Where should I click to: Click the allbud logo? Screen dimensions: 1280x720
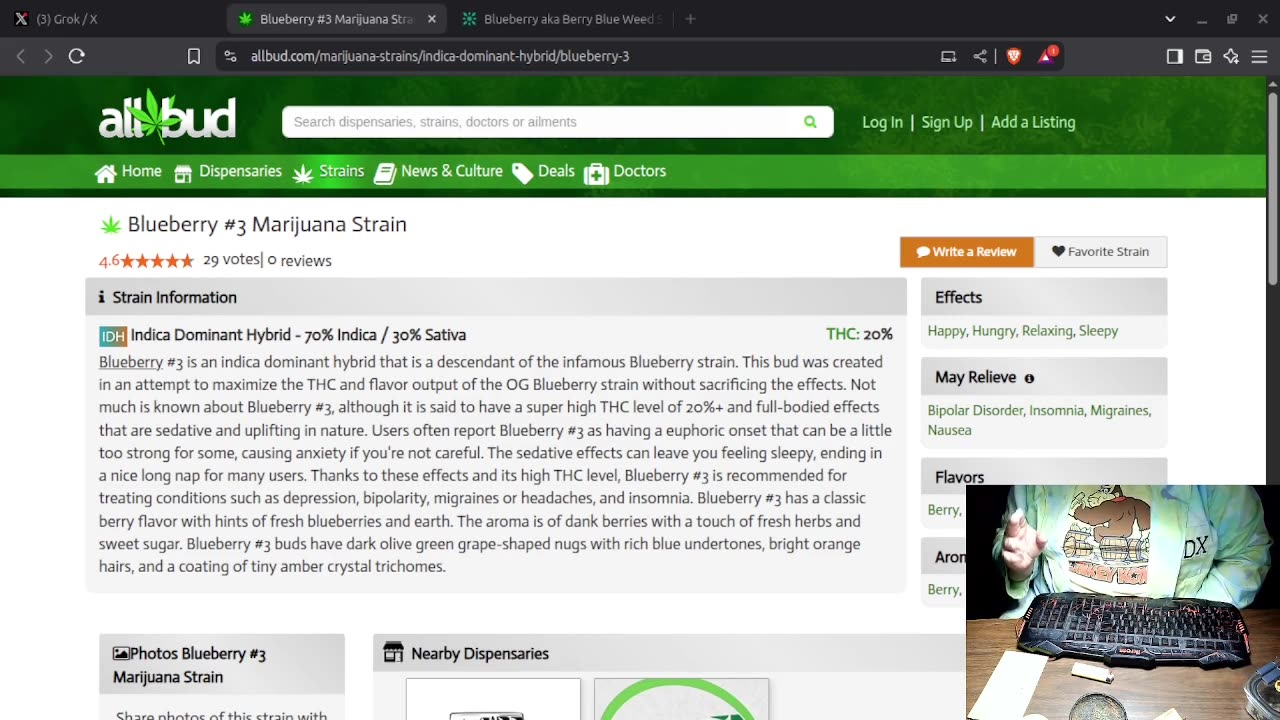tap(167, 116)
